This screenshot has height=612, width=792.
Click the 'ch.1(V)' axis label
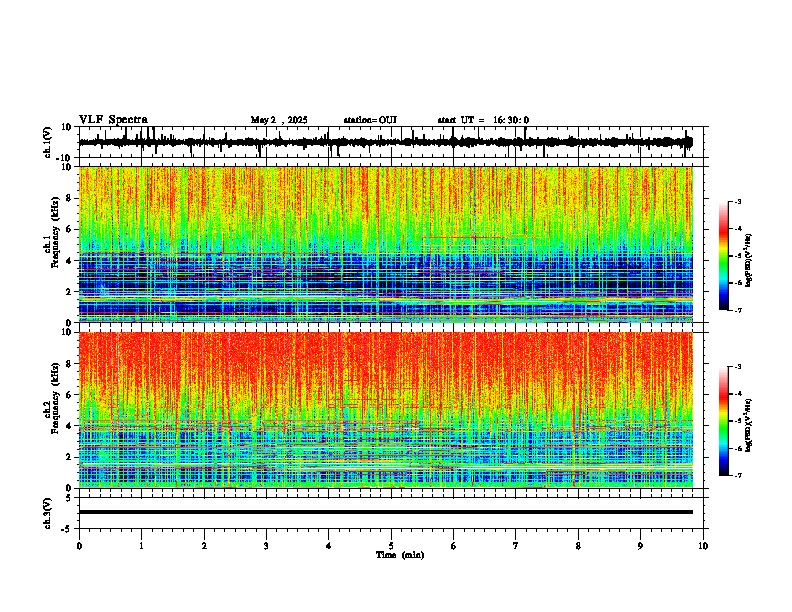48,142
